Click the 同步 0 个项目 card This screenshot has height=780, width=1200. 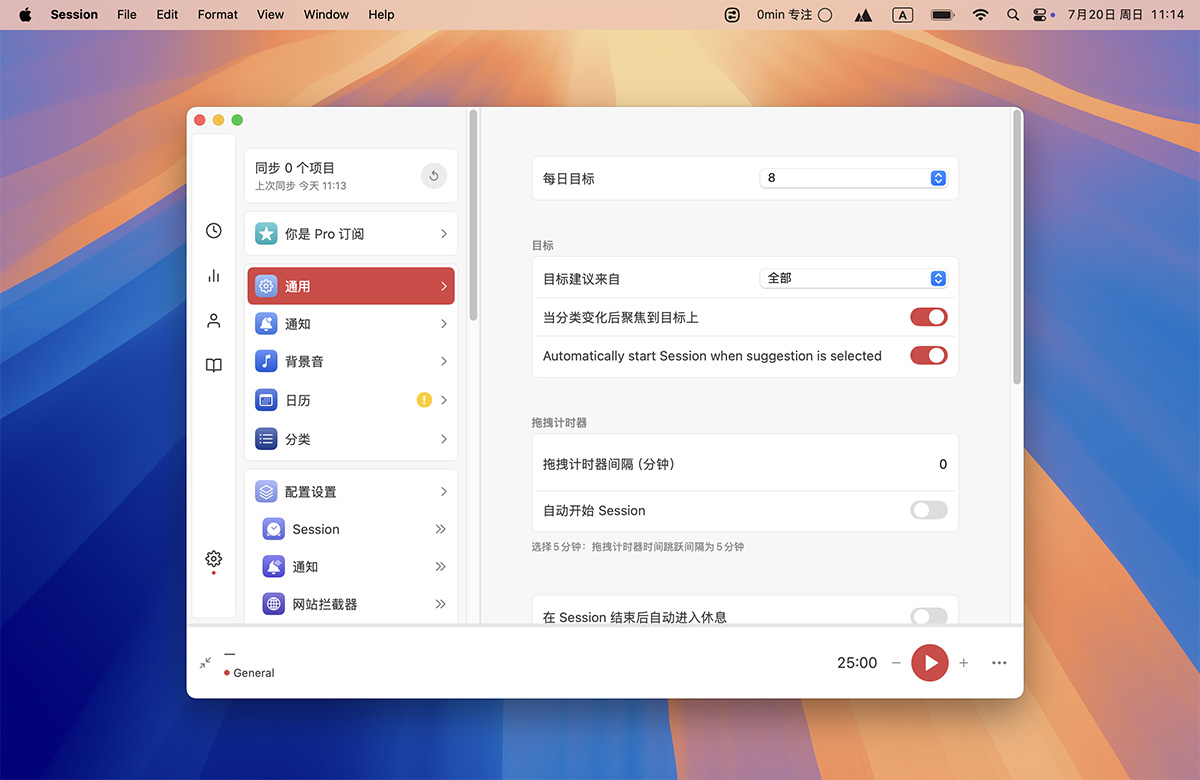[351, 176]
